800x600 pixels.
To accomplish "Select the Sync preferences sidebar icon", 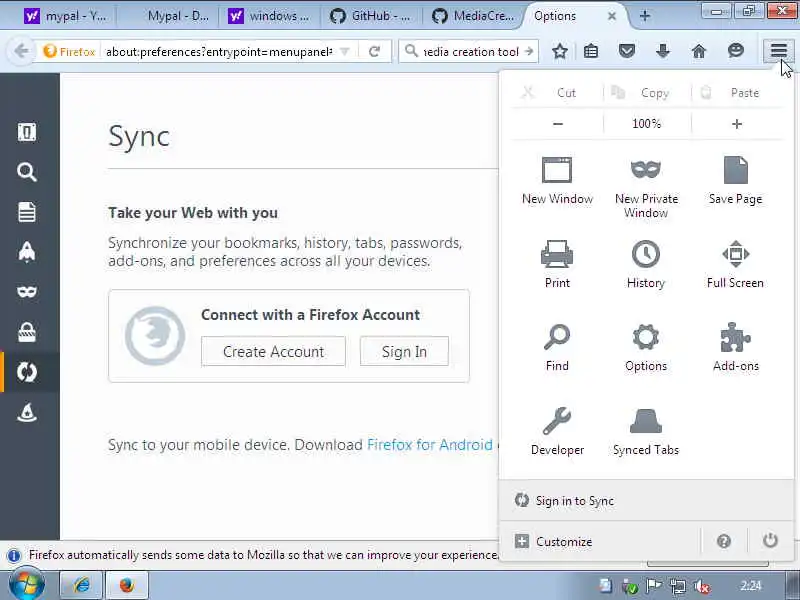I will pyautogui.click(x=27, y=372).
